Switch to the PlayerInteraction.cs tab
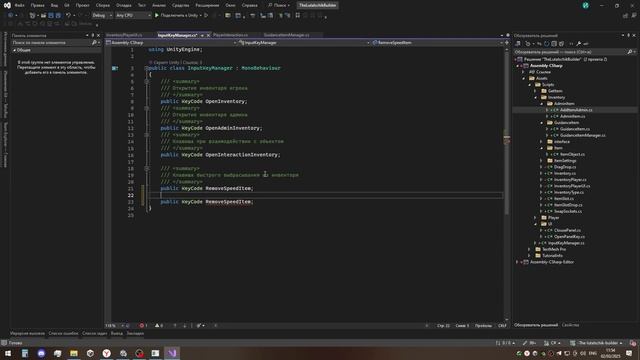 click(230, 36)
